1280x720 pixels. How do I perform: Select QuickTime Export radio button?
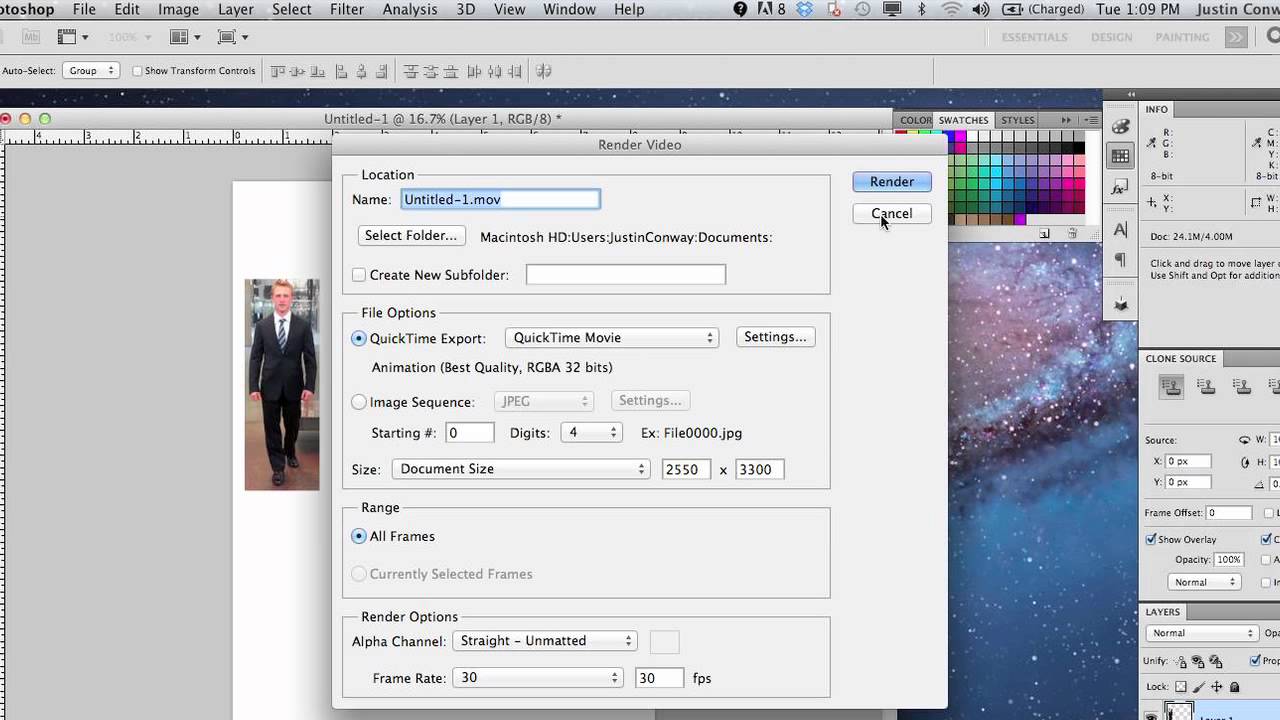[x=359, y=338]
